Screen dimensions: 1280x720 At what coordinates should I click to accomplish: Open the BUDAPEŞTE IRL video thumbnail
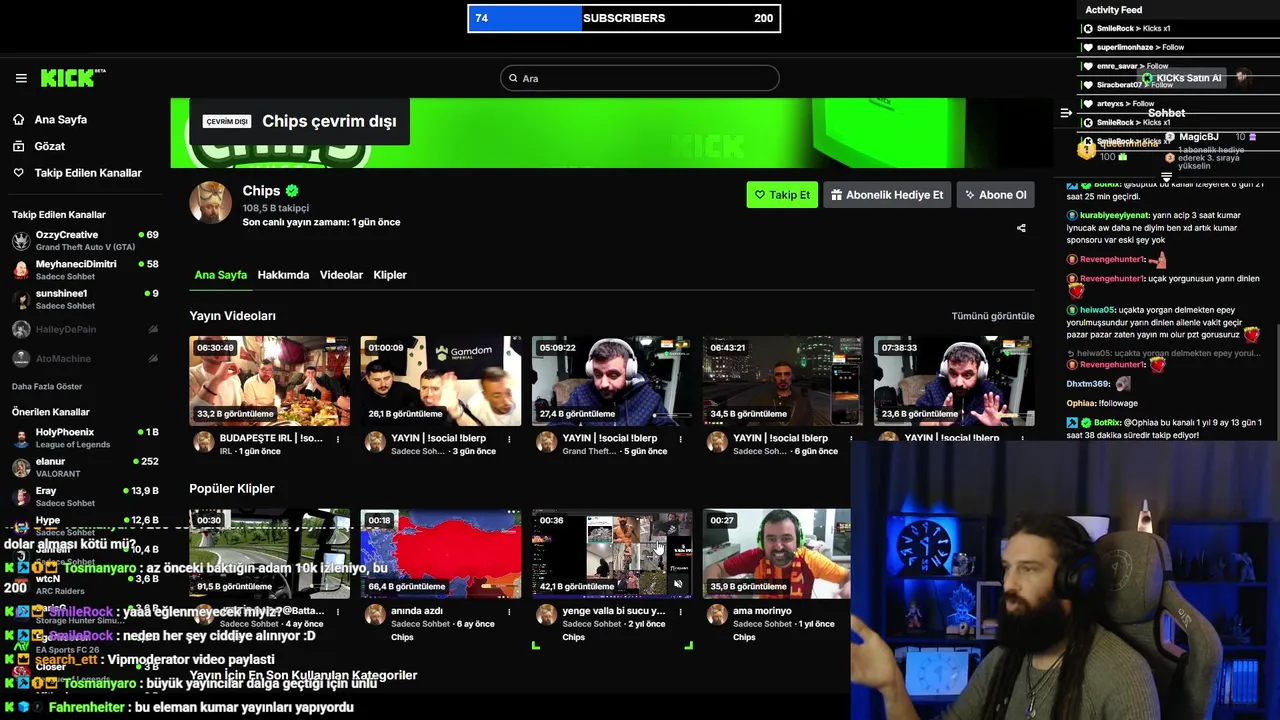[x=270, y=381]
